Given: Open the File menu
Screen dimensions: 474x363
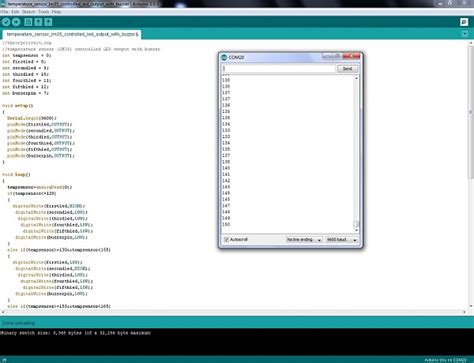Looking at the screenshot, I should (4, 12).
